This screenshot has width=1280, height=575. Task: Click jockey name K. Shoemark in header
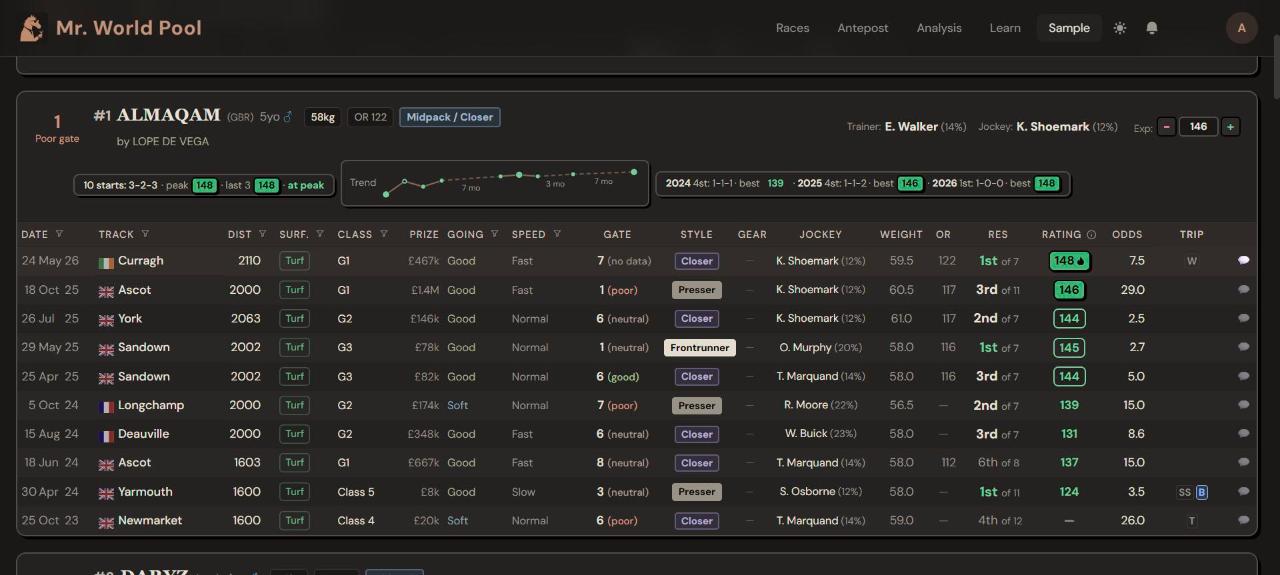(x=1053, y=127)
